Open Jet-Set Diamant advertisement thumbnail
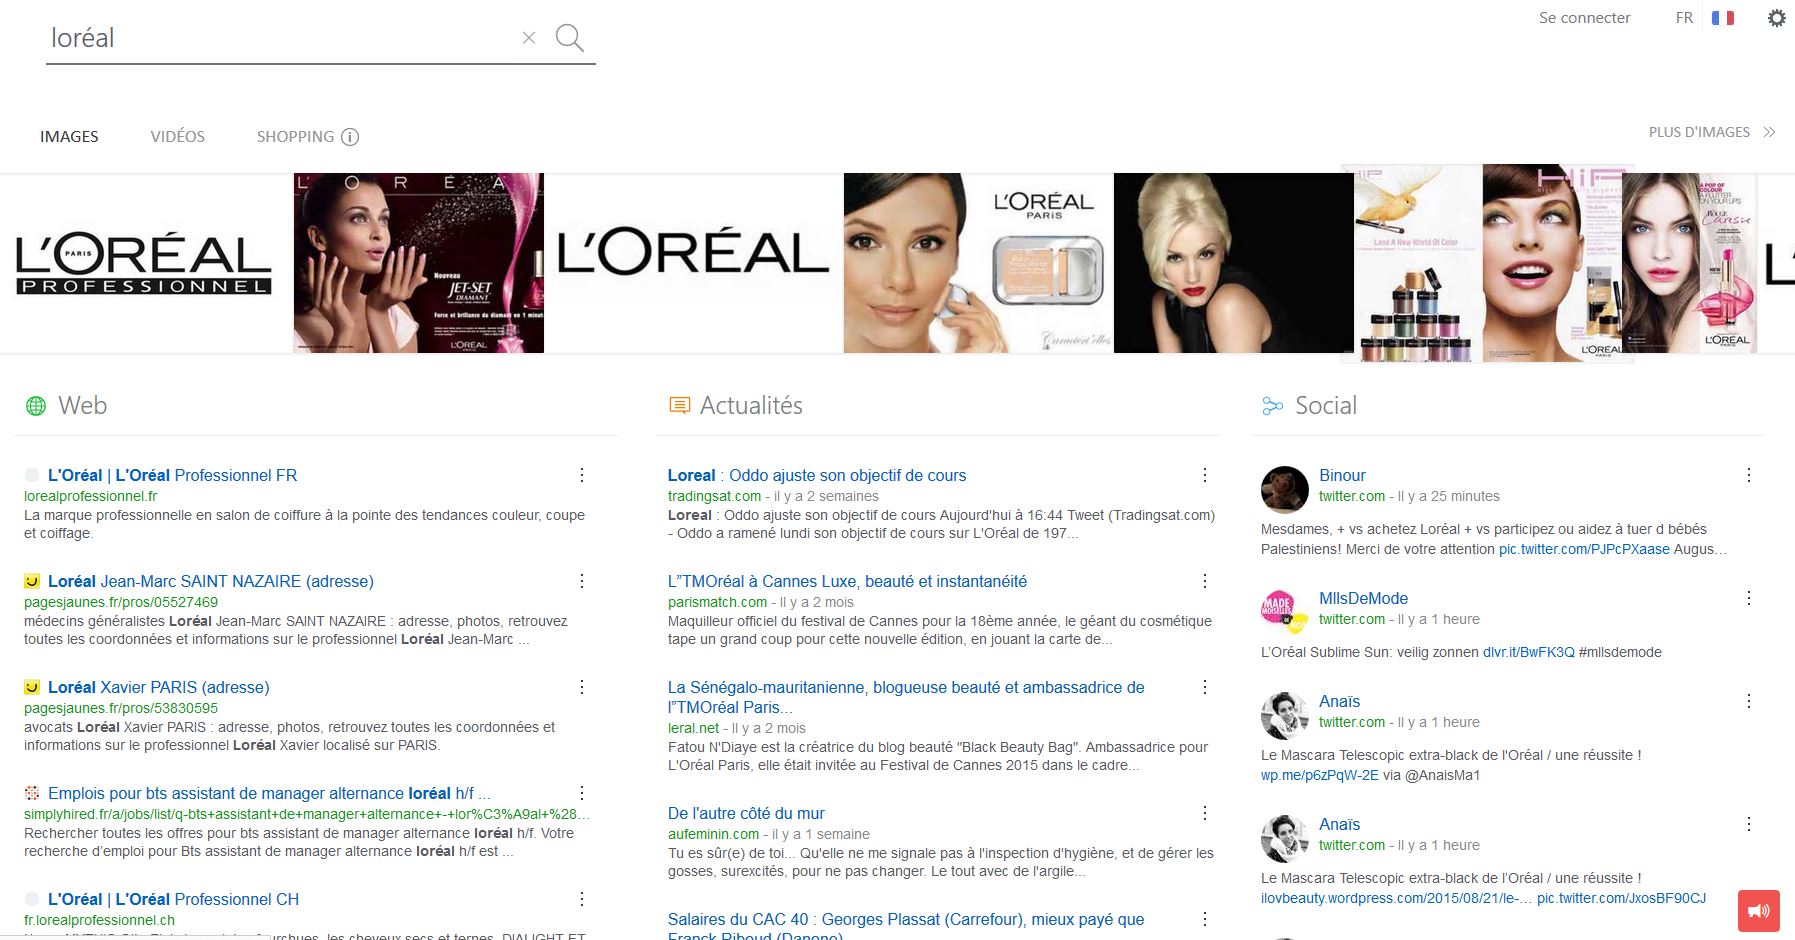The height and width of the screenshot is (940, 1795). coord(418,263)
